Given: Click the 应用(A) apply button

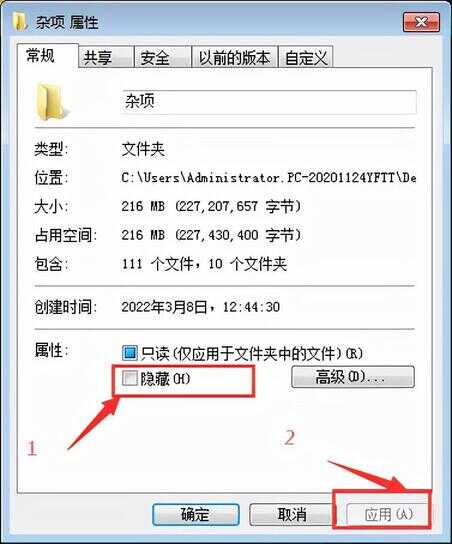Looking at the screenshot, I should tap(388, 514).
